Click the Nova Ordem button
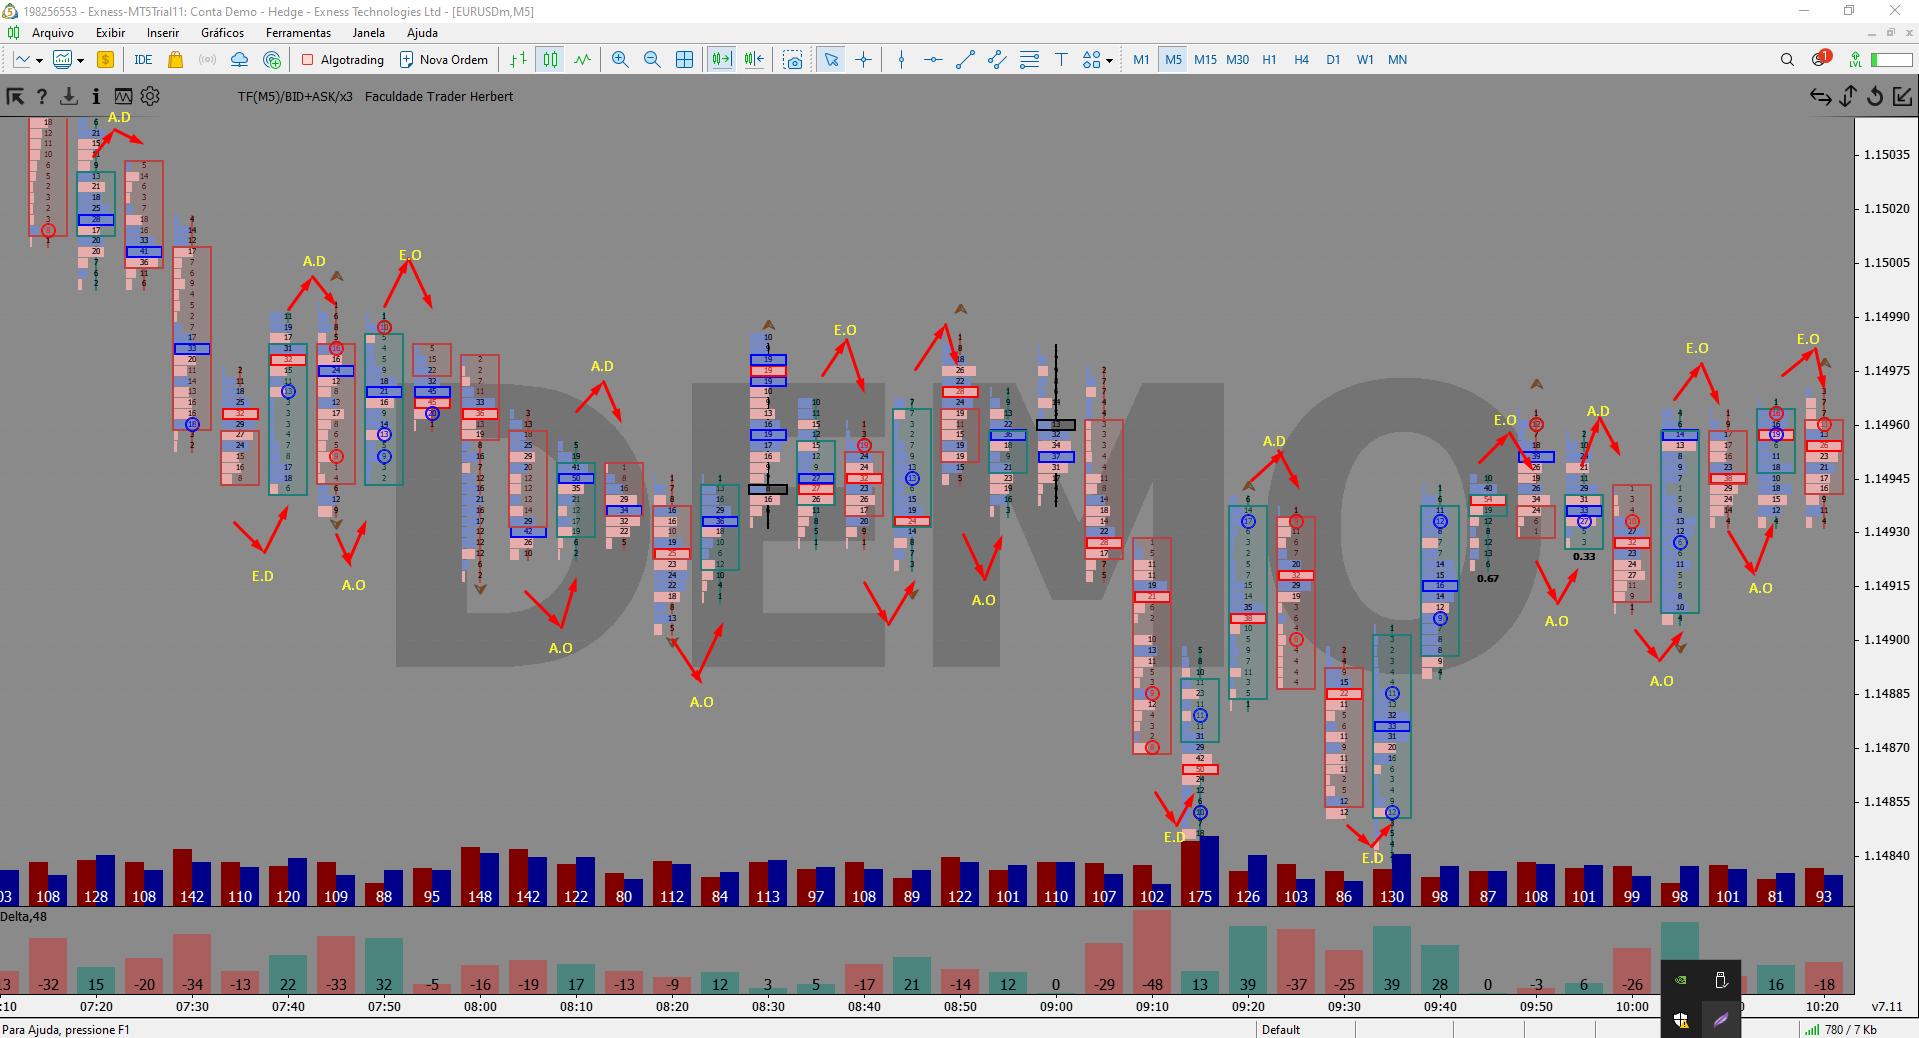 [444, 60]
